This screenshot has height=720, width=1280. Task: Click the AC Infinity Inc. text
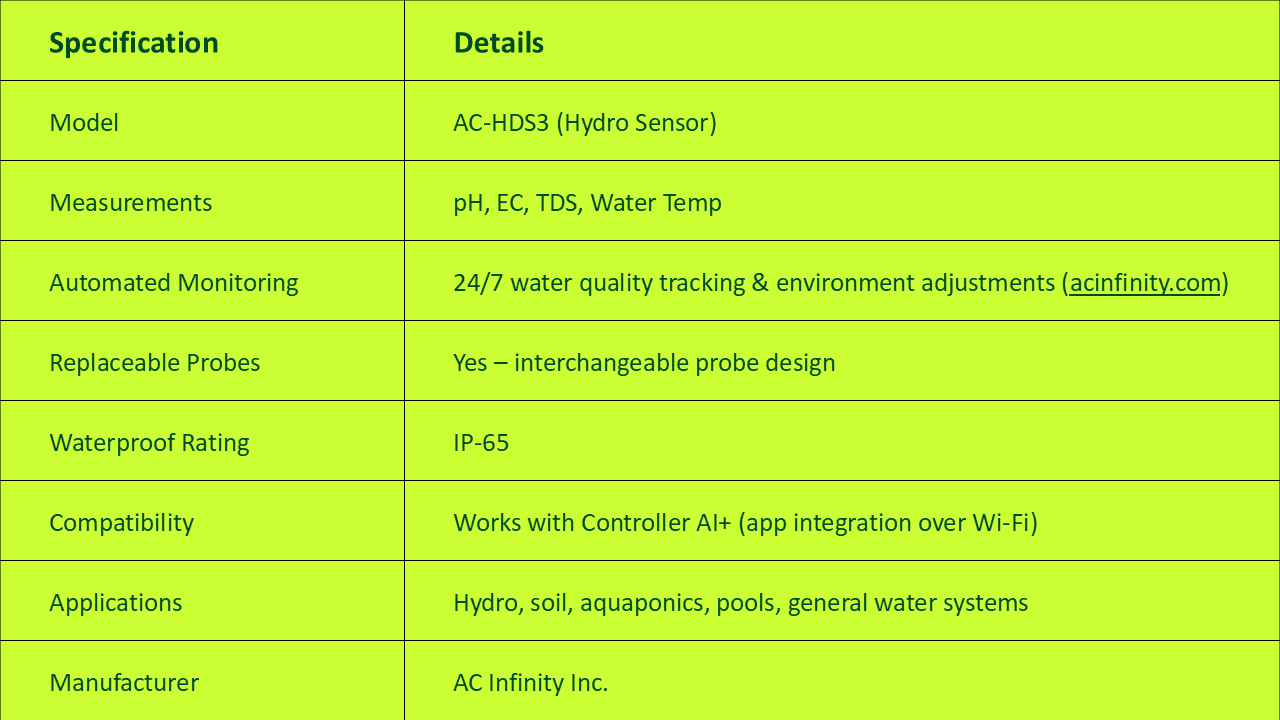click(x=530, y=683)
